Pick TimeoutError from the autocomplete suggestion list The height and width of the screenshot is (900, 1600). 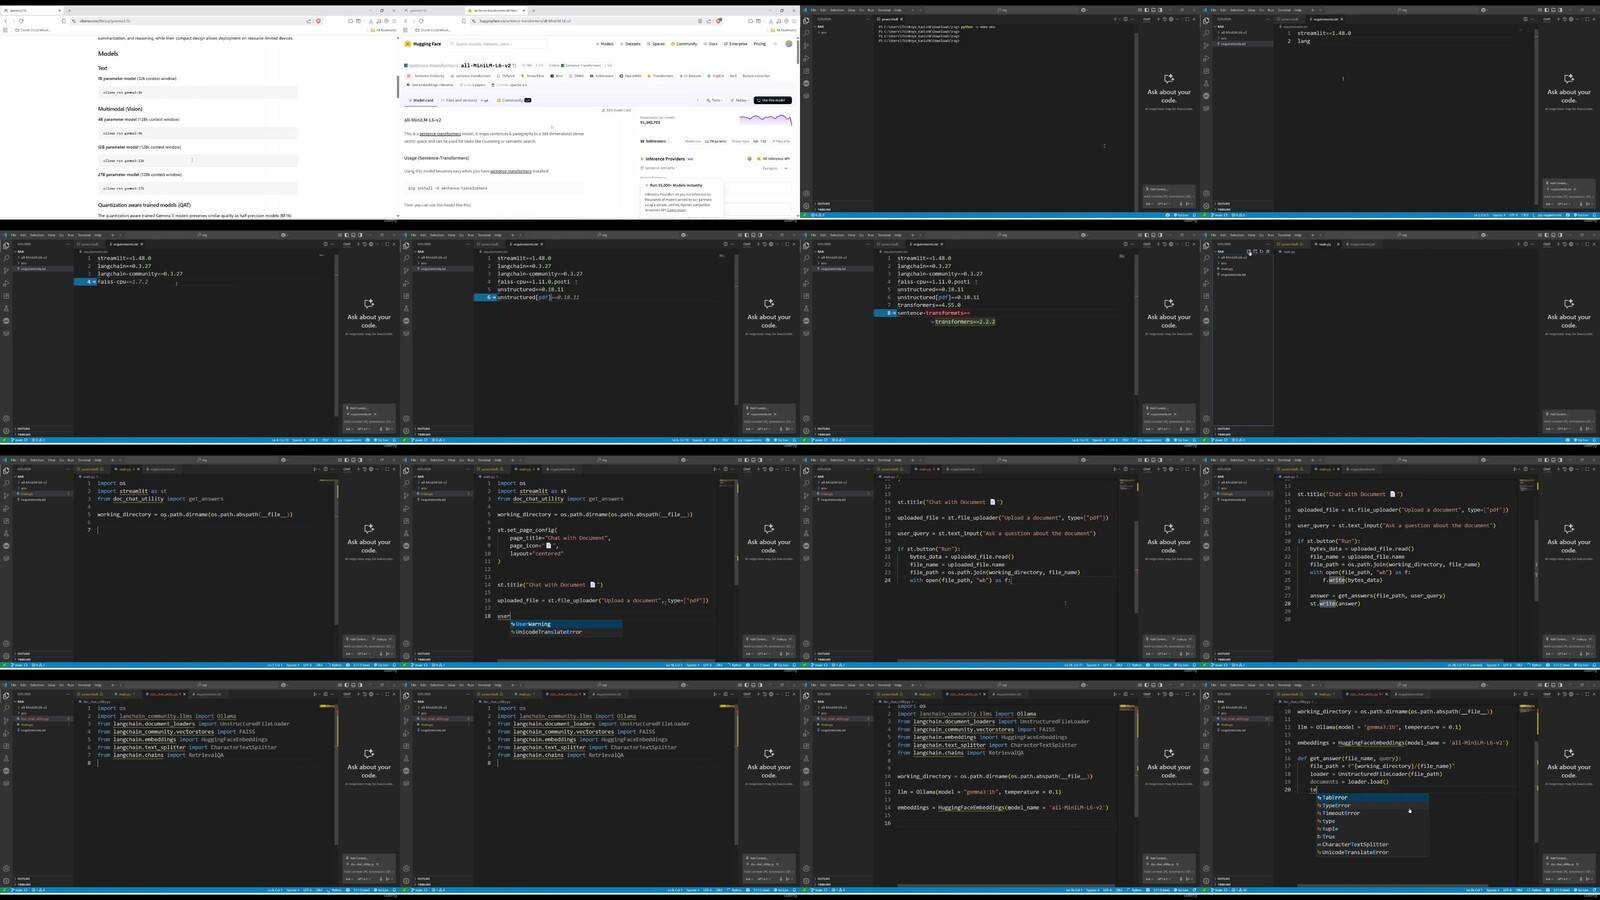pos(1373,813)
